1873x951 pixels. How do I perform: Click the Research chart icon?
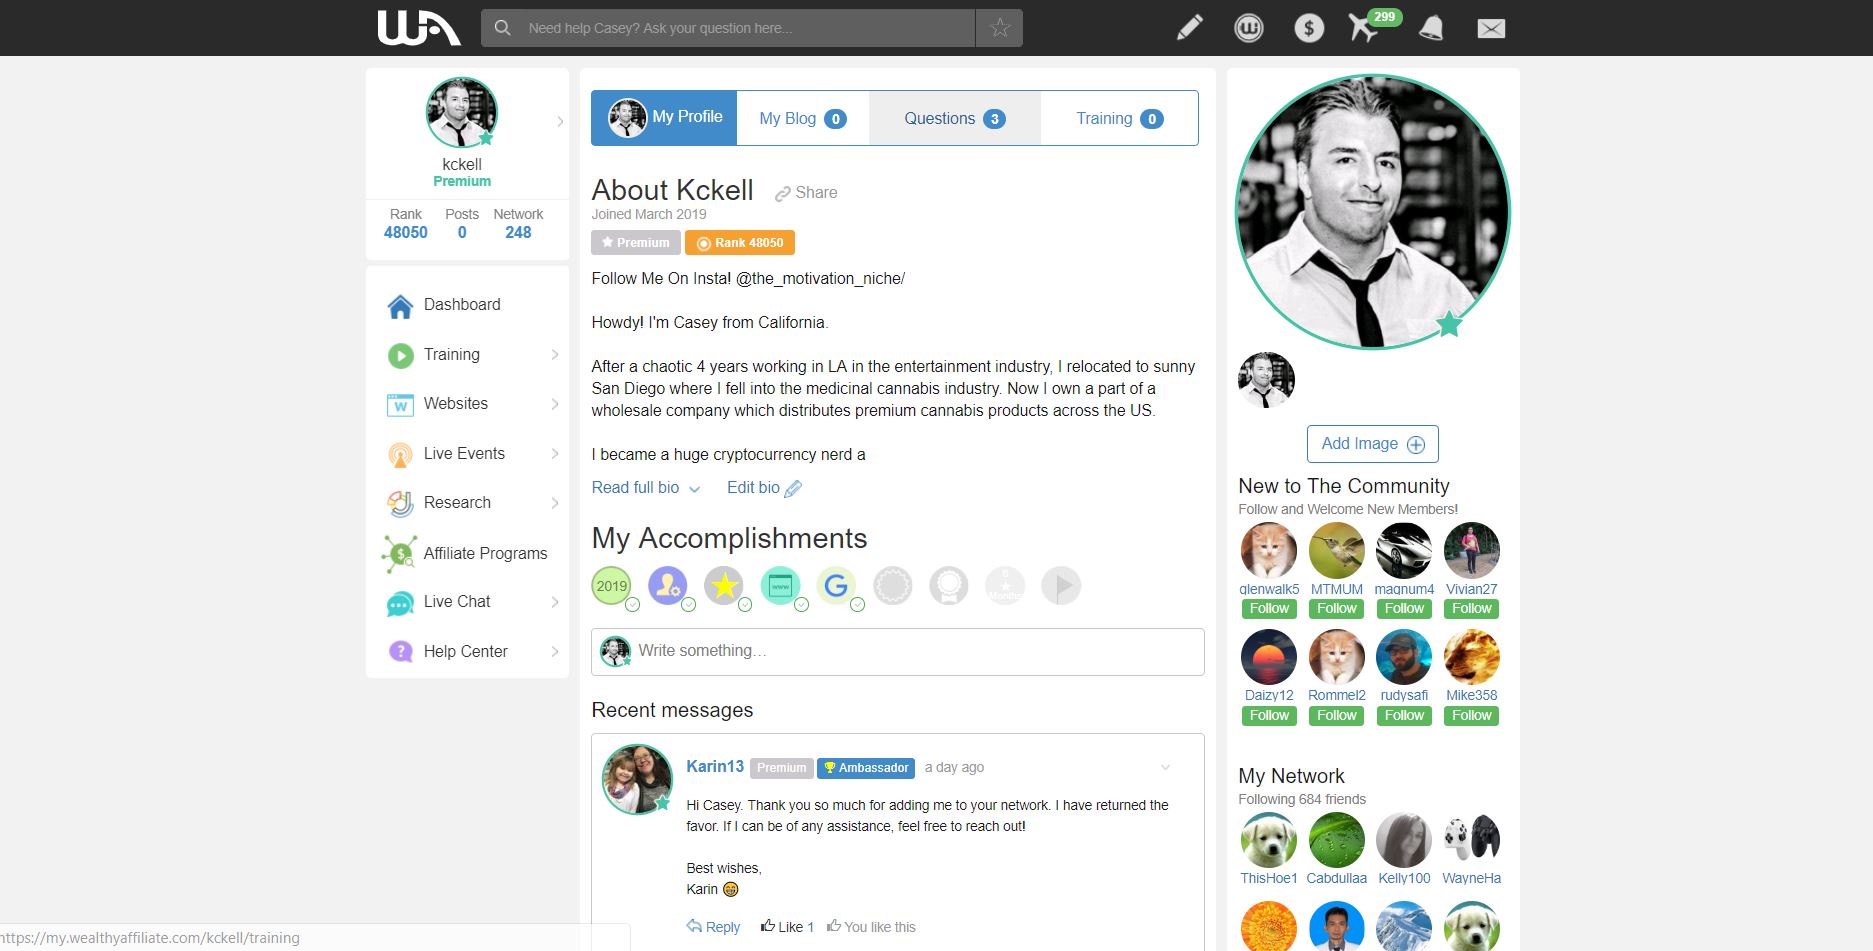point(400,503)
